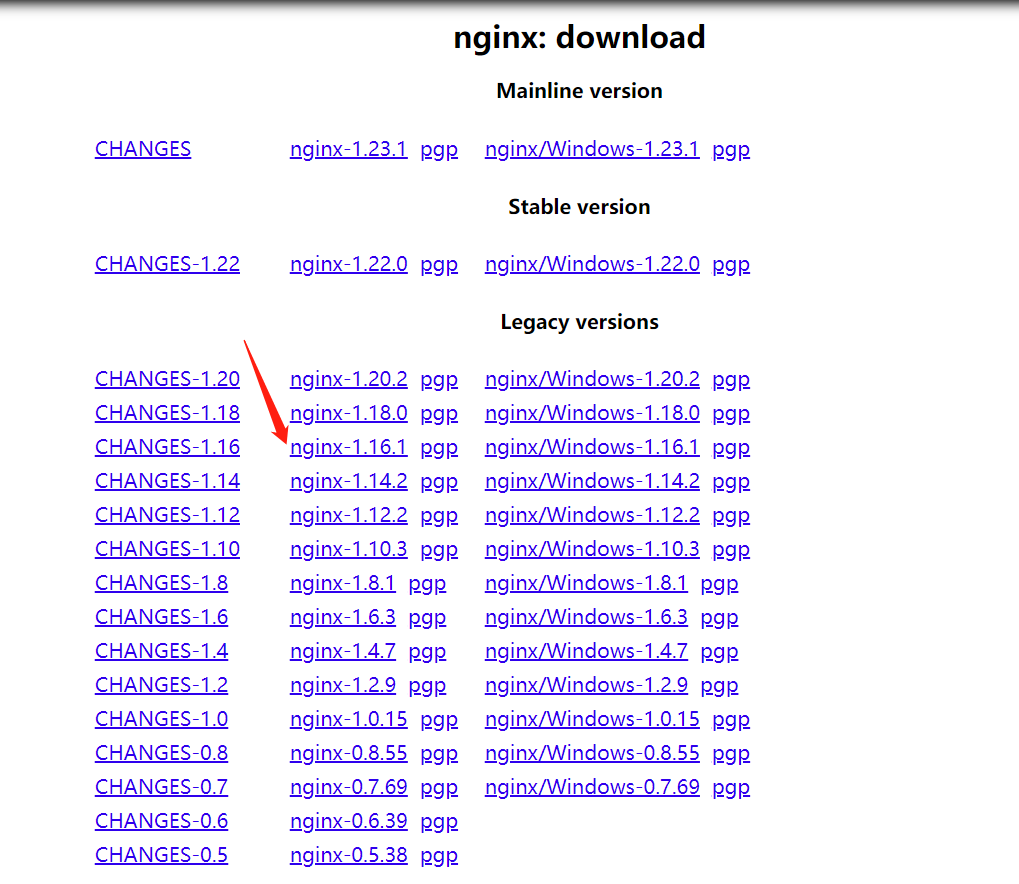Download nginx-1.4.7 source
Viewport: 1019px width, 884px height.
tap(342, 650)
